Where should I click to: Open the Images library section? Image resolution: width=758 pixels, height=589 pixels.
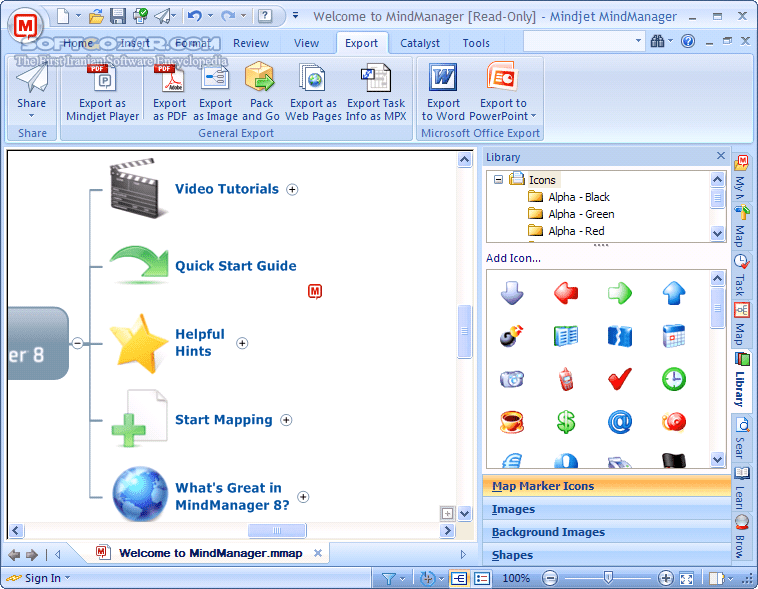click(x=607, y=509)
